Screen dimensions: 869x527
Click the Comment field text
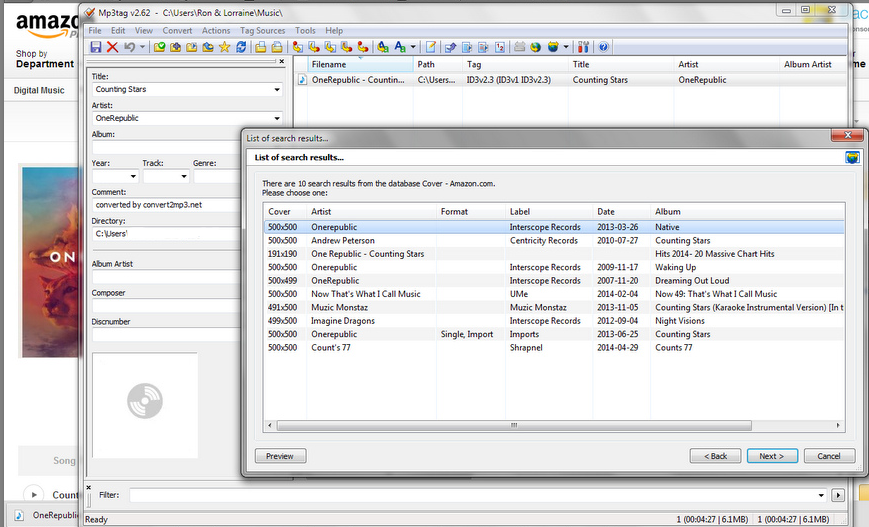coord(149,205)
